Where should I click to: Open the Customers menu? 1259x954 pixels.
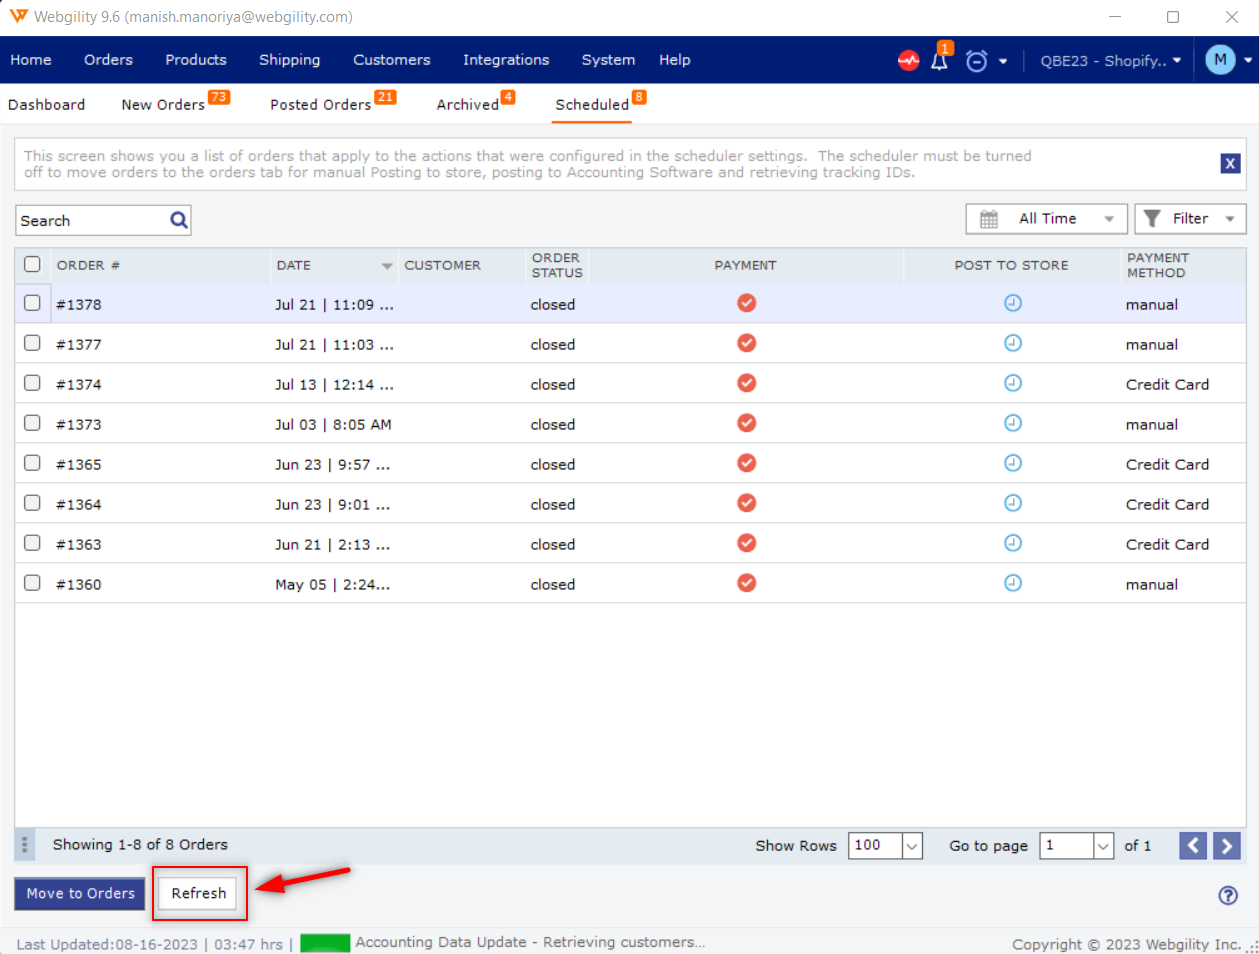pyautogui.click(x=391, y=60)
